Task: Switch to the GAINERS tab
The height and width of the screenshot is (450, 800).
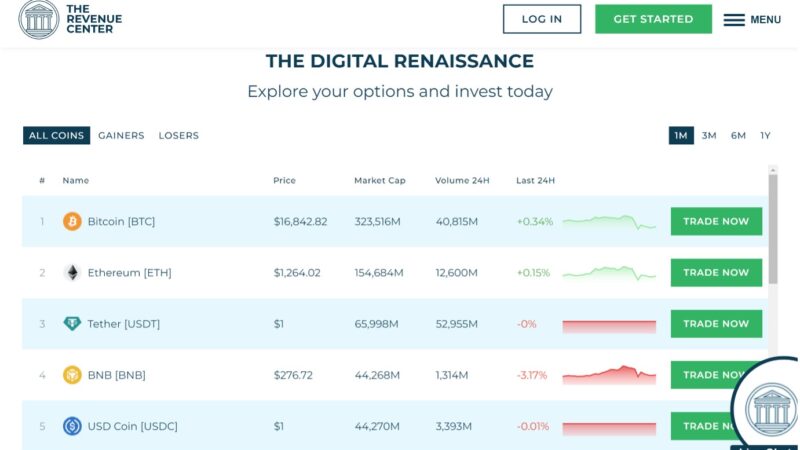Action: coord(121,136)
